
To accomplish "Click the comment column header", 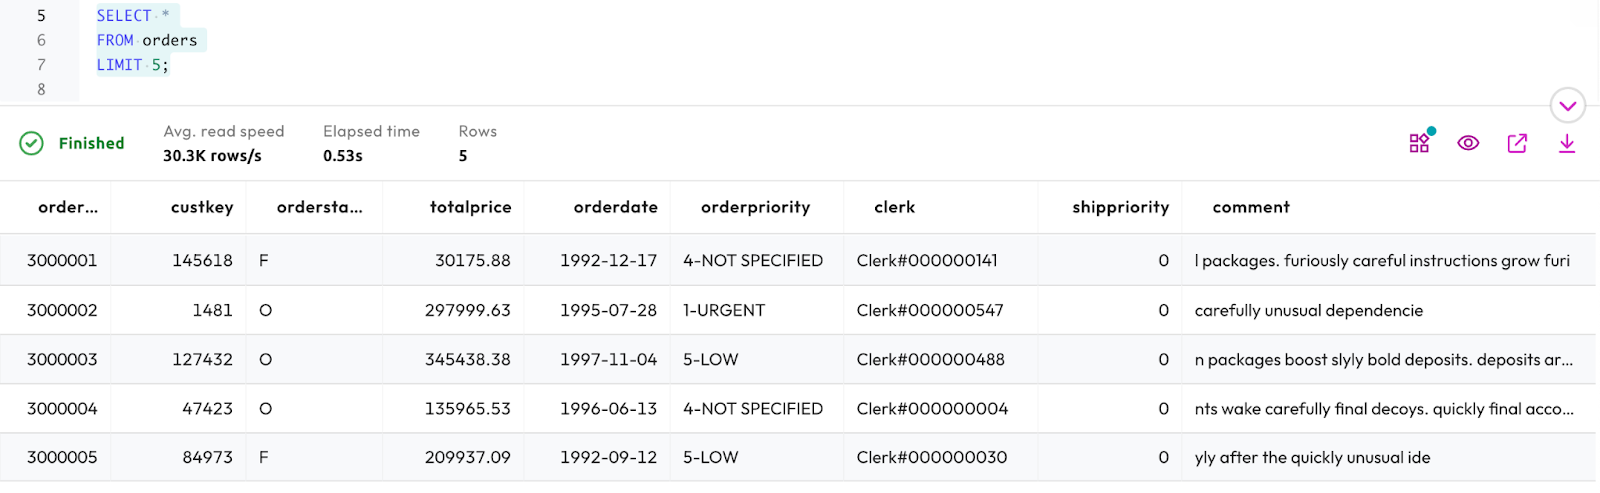I will [1251, 207].
